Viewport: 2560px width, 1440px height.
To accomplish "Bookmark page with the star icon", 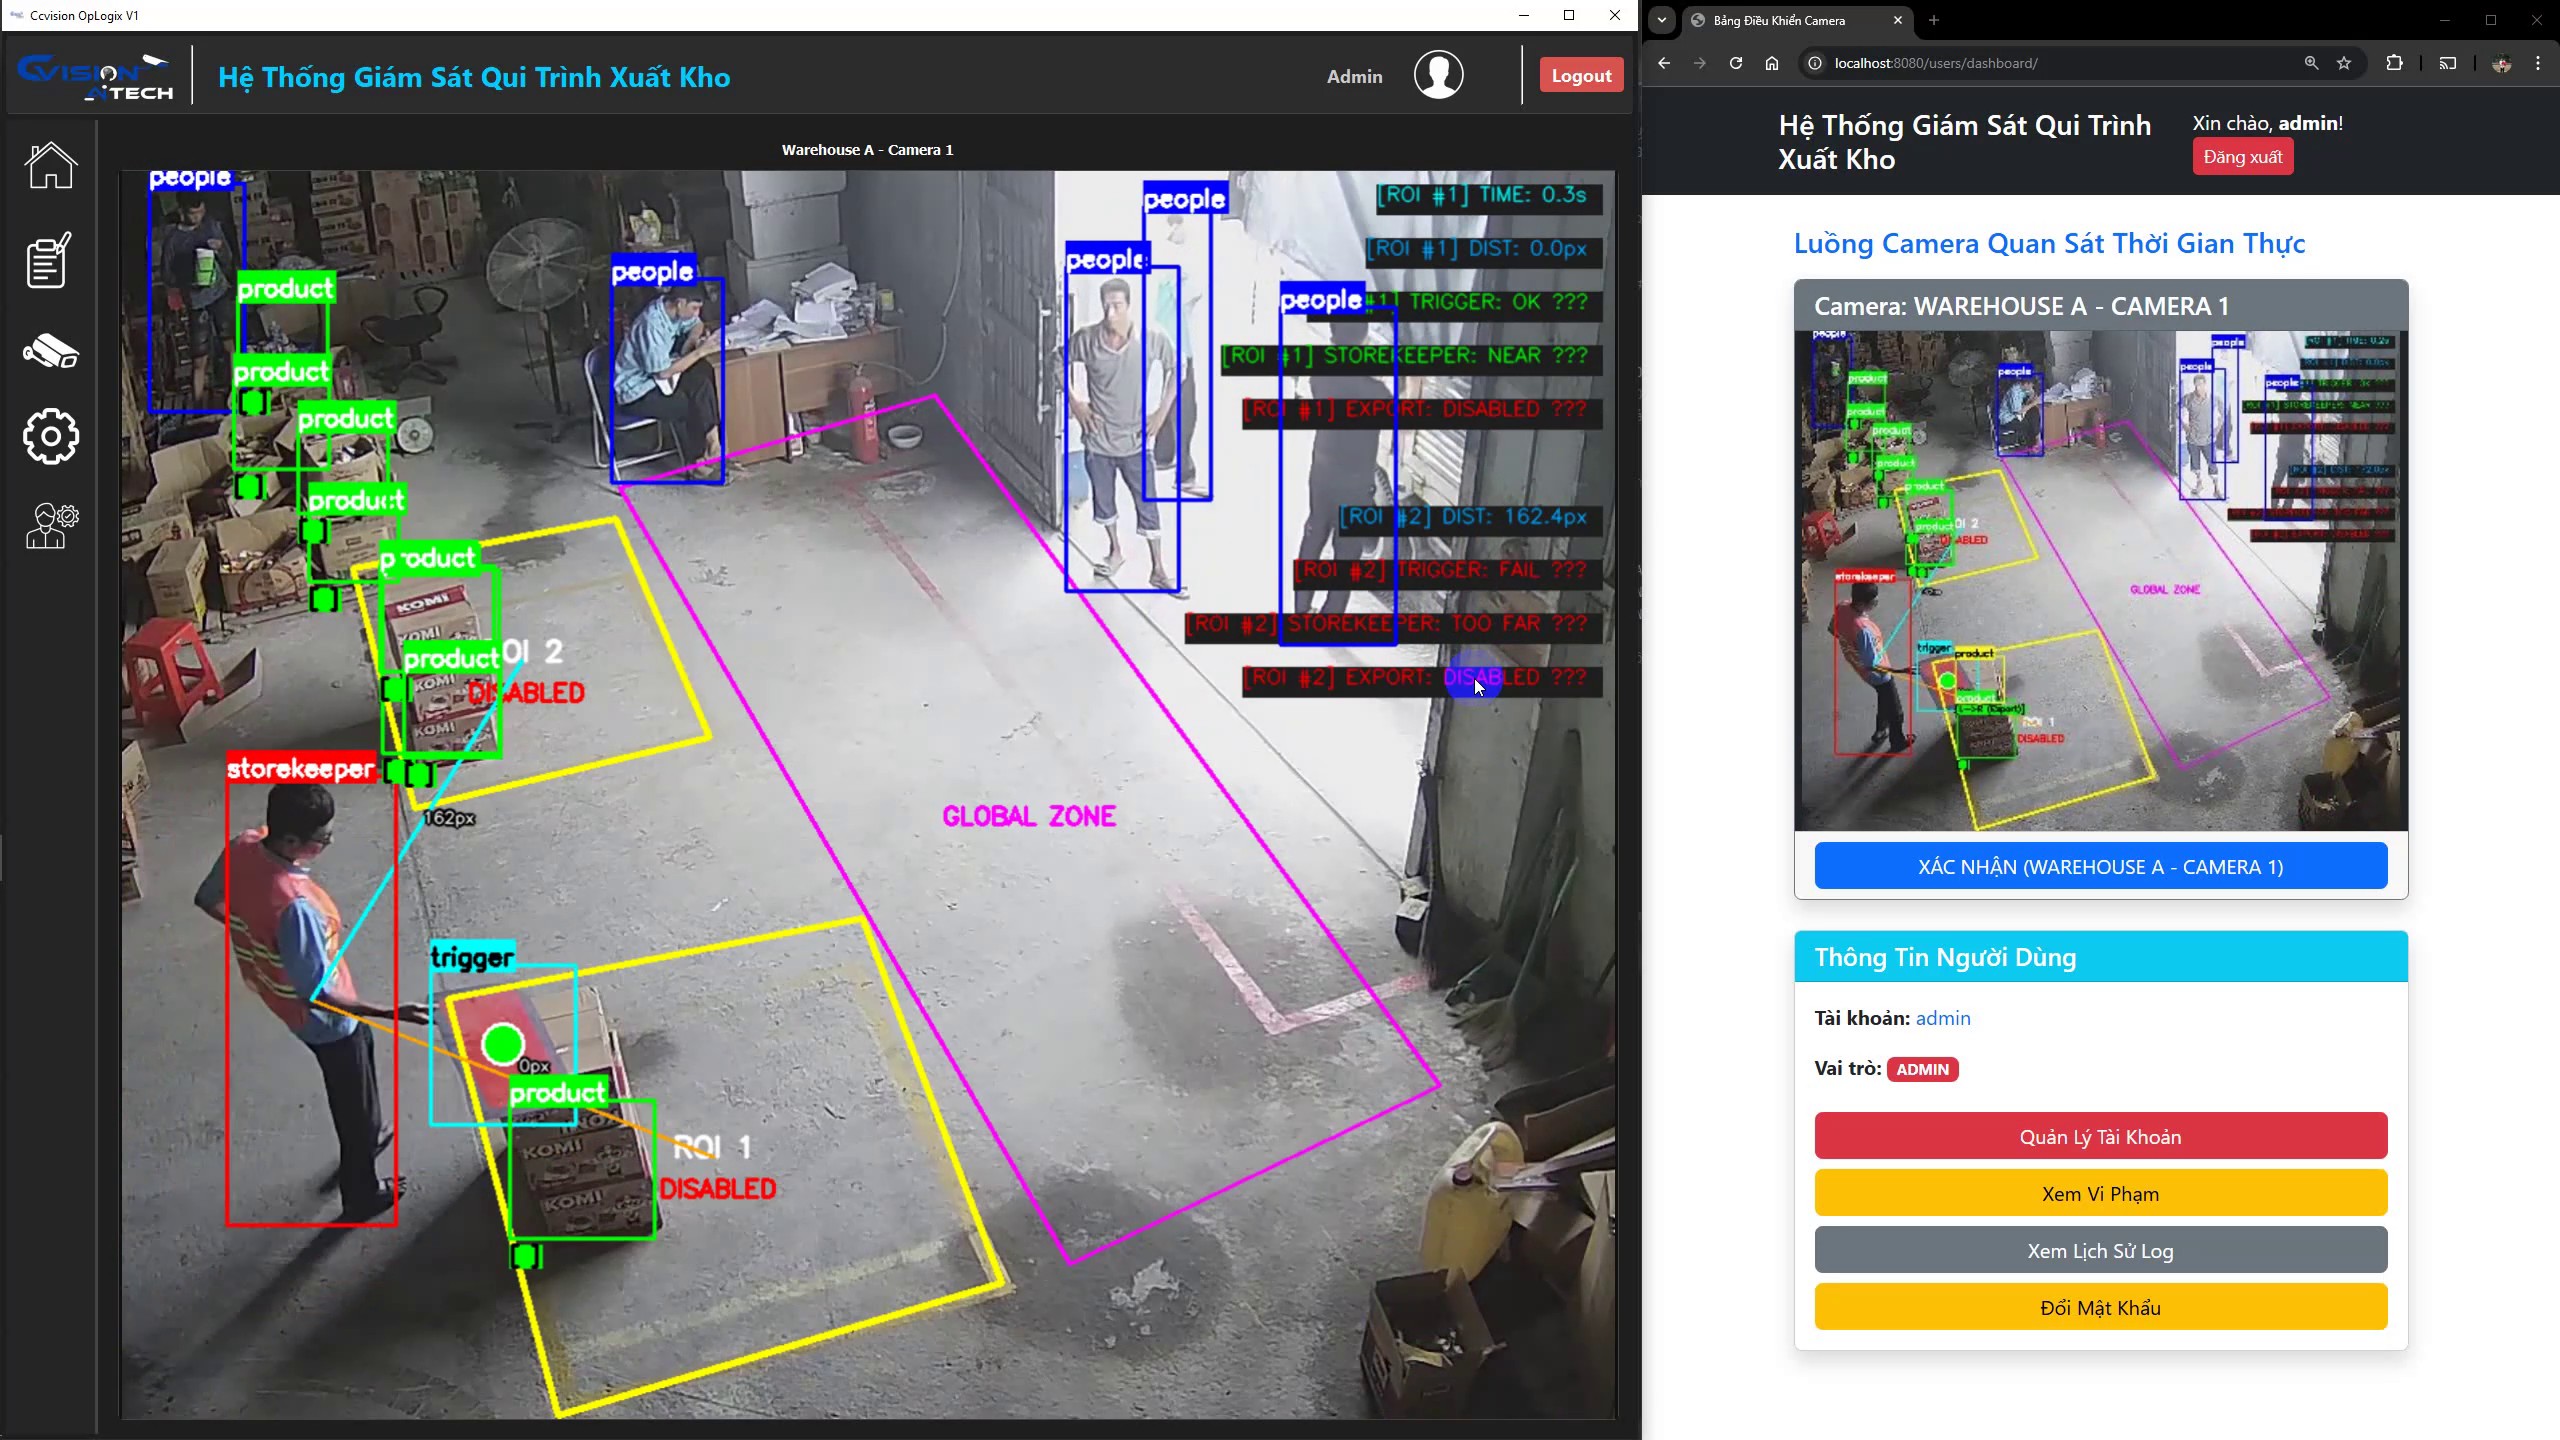I will (x=2344, y=63).
